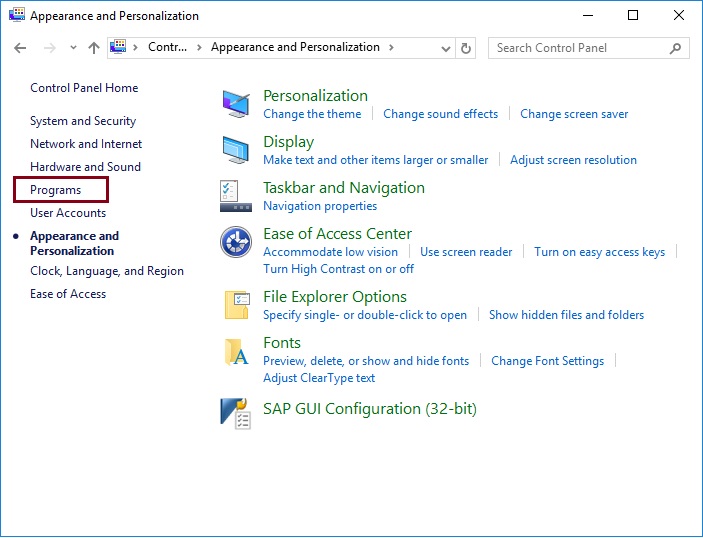Click the Fonts folder icon

click(236, 352)
